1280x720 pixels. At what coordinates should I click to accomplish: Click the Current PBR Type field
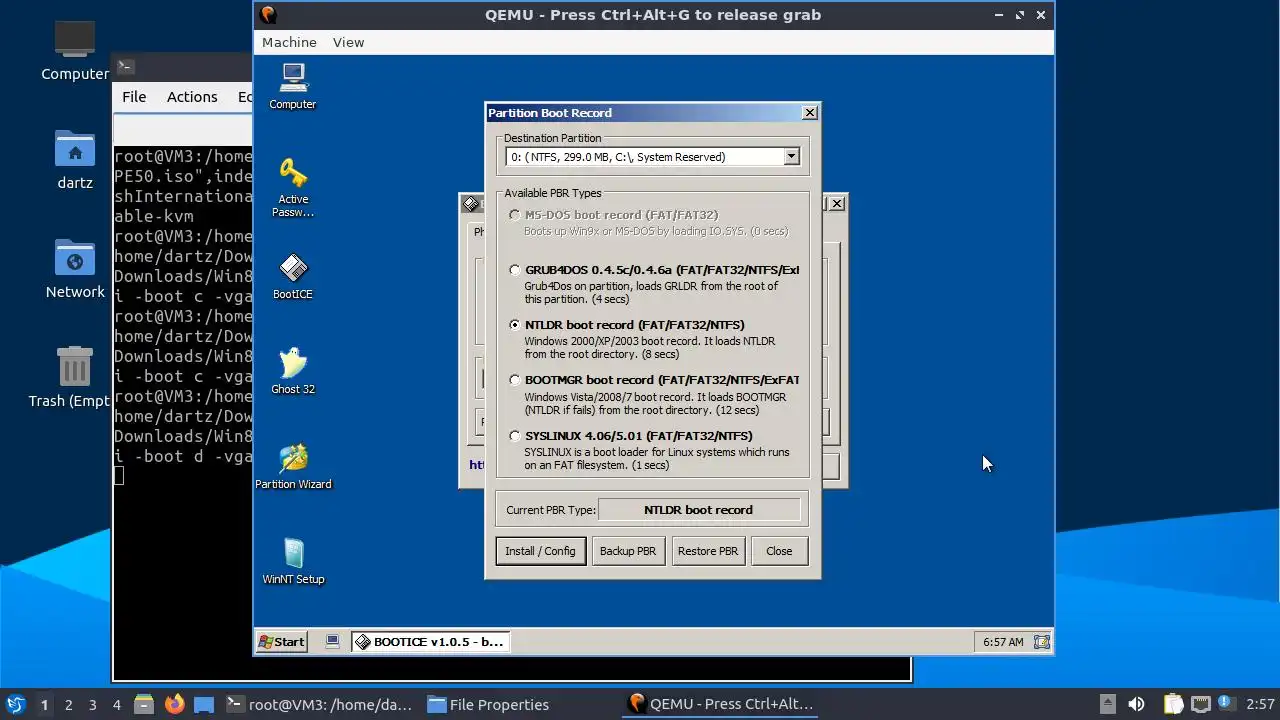(x=698, y=510)
